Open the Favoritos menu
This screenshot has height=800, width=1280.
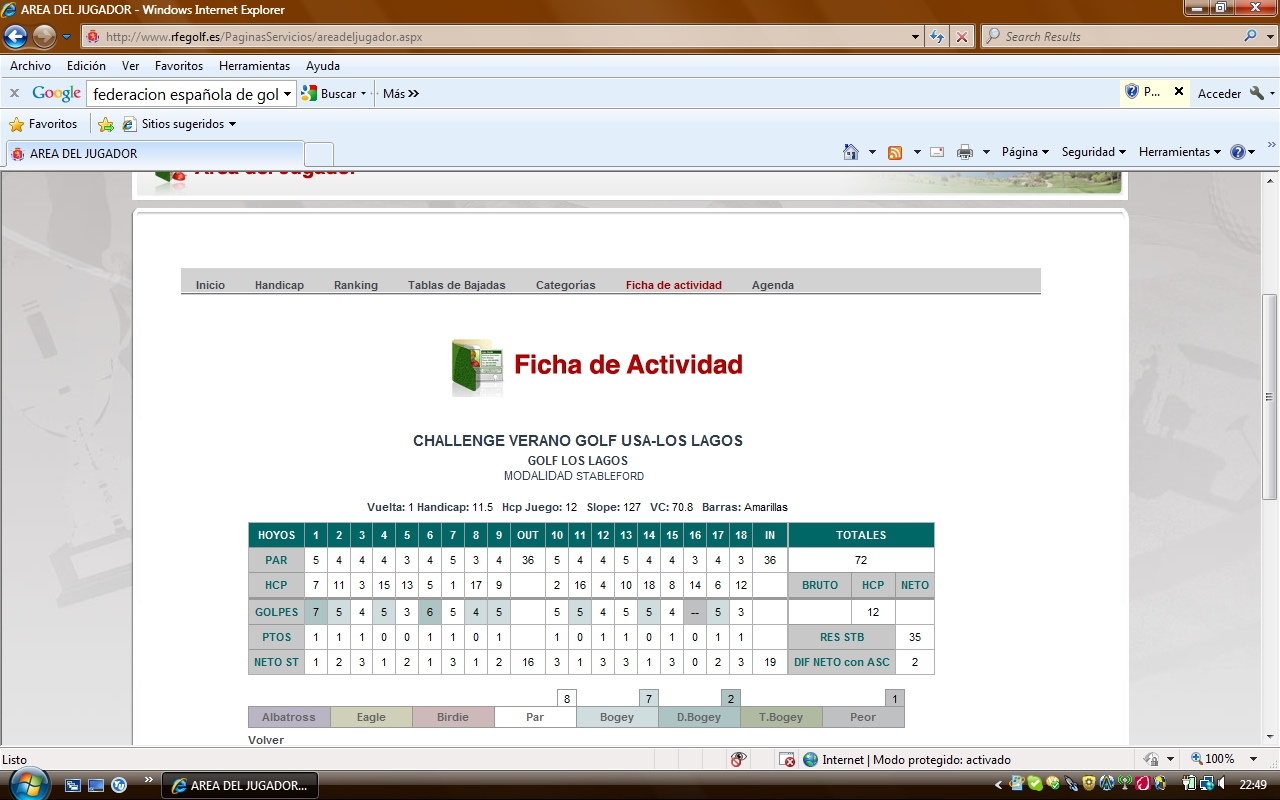coord(179,66)
